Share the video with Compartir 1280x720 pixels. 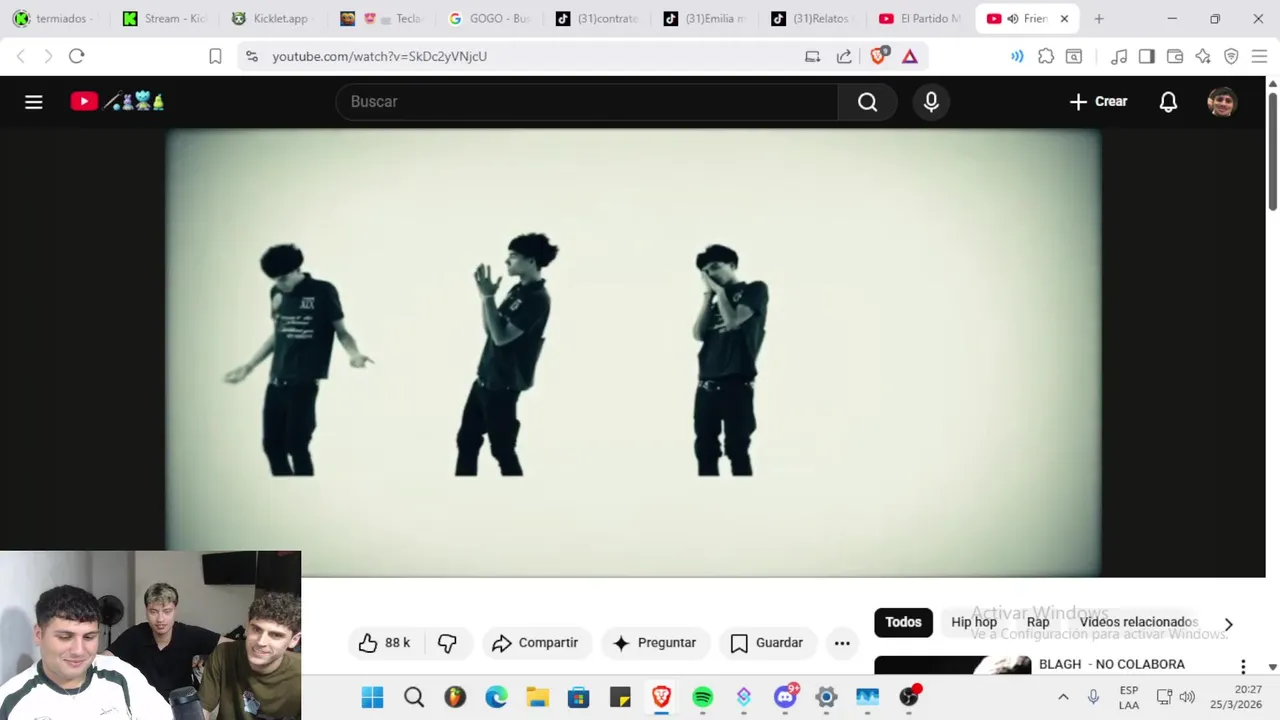[x=535, y=643]
